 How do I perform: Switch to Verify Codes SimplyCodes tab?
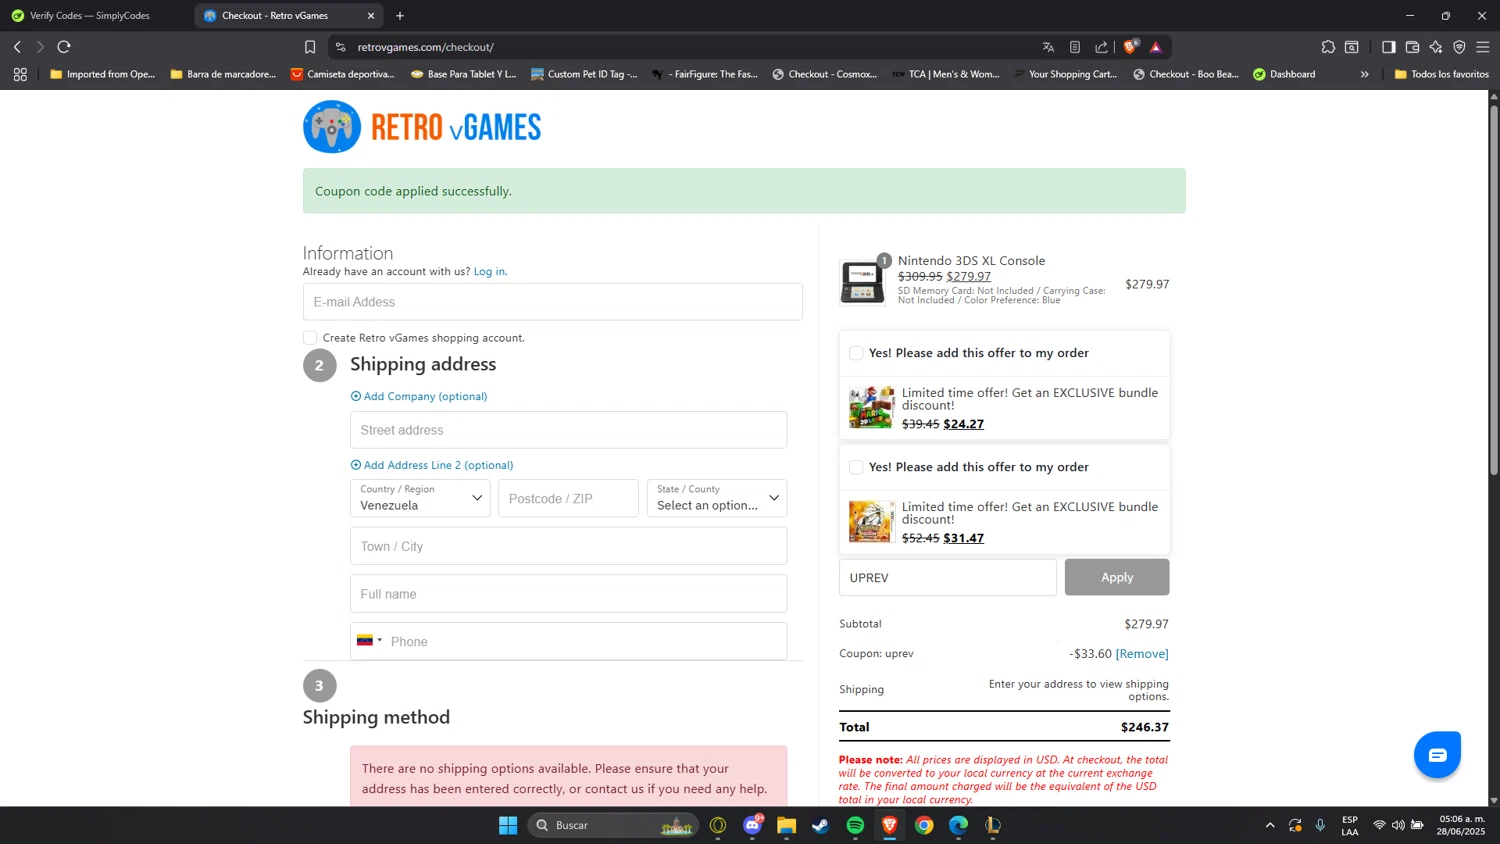(97, 16)
